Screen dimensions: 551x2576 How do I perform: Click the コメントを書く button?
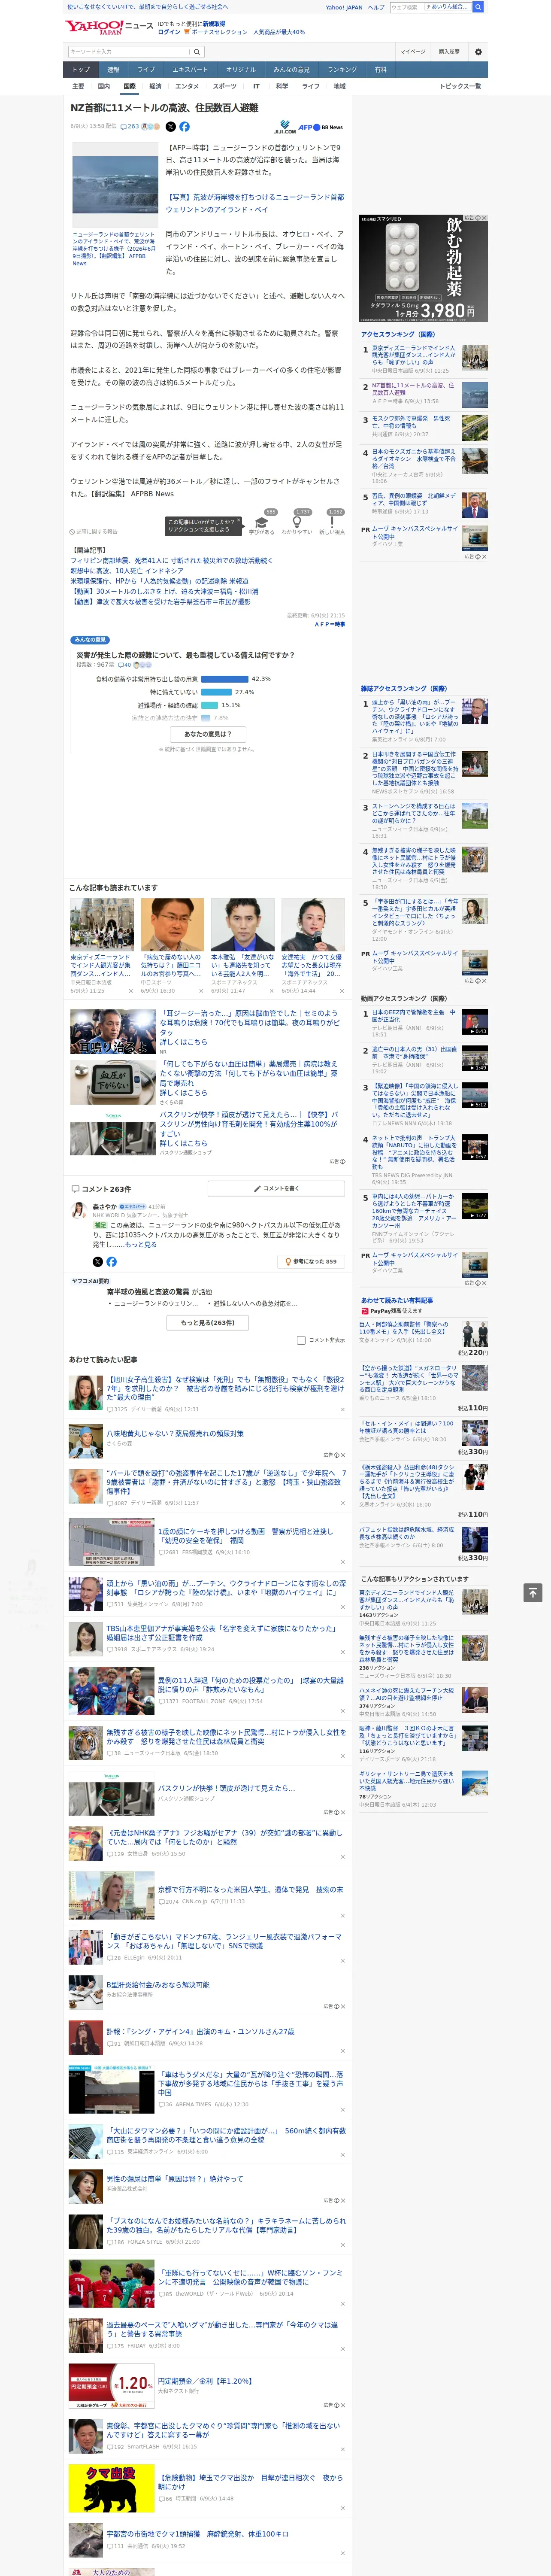point(276,1189)
